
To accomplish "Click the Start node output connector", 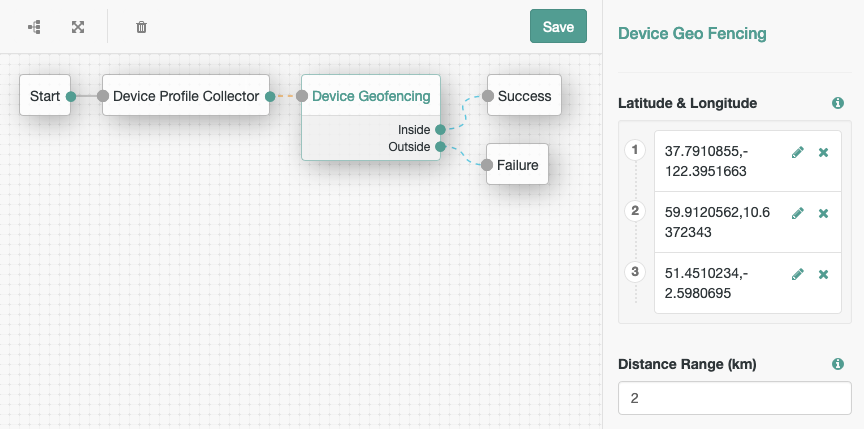I will (71, 96).
